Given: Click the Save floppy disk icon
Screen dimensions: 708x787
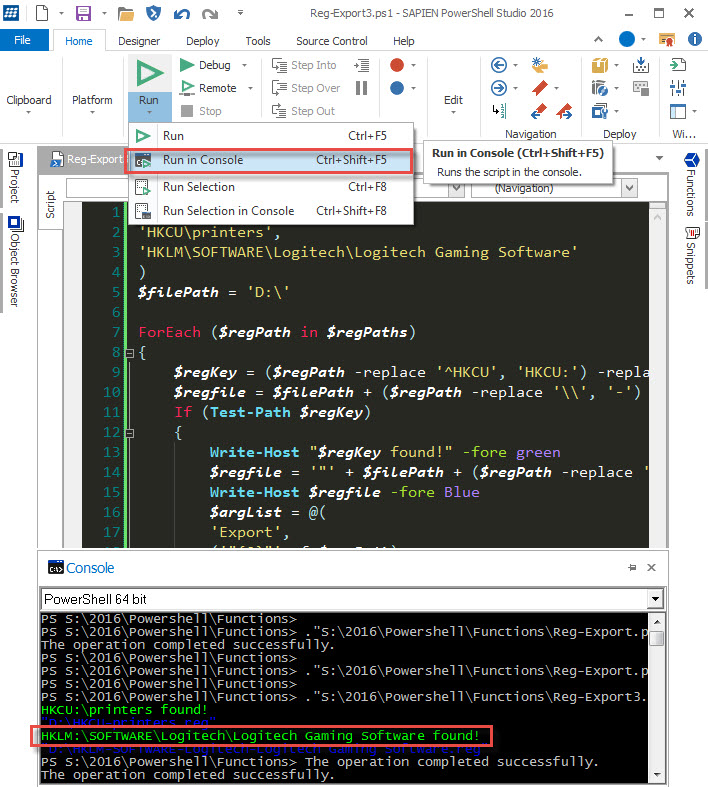Looking at the screenshot, I should click(83, 13).
